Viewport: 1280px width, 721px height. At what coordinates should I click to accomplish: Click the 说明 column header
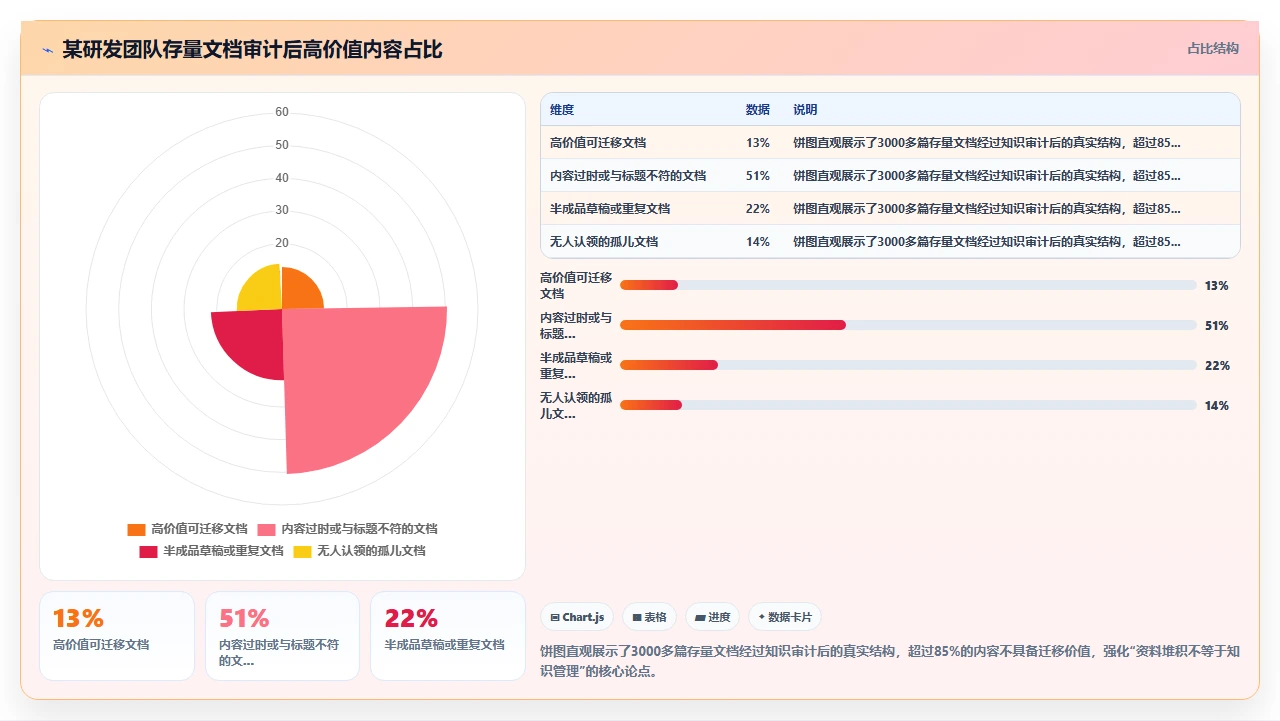pos(805,110)
